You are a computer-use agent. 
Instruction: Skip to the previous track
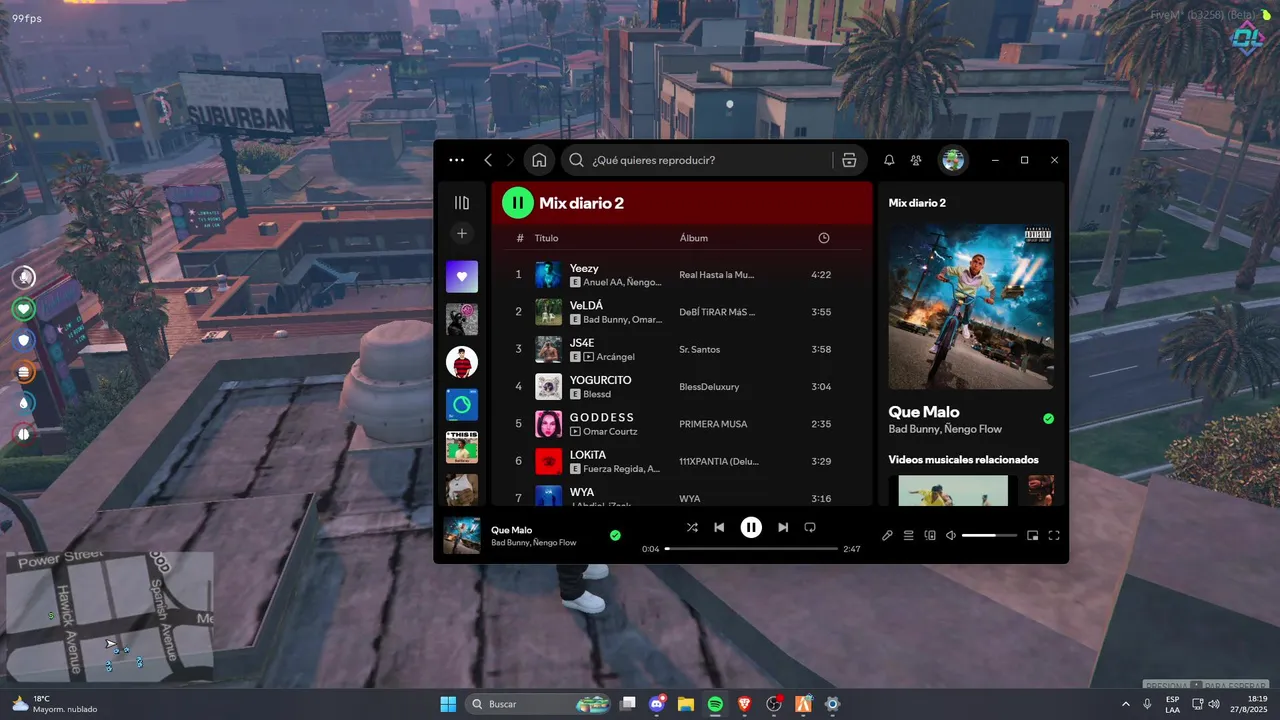click(719, 527)
